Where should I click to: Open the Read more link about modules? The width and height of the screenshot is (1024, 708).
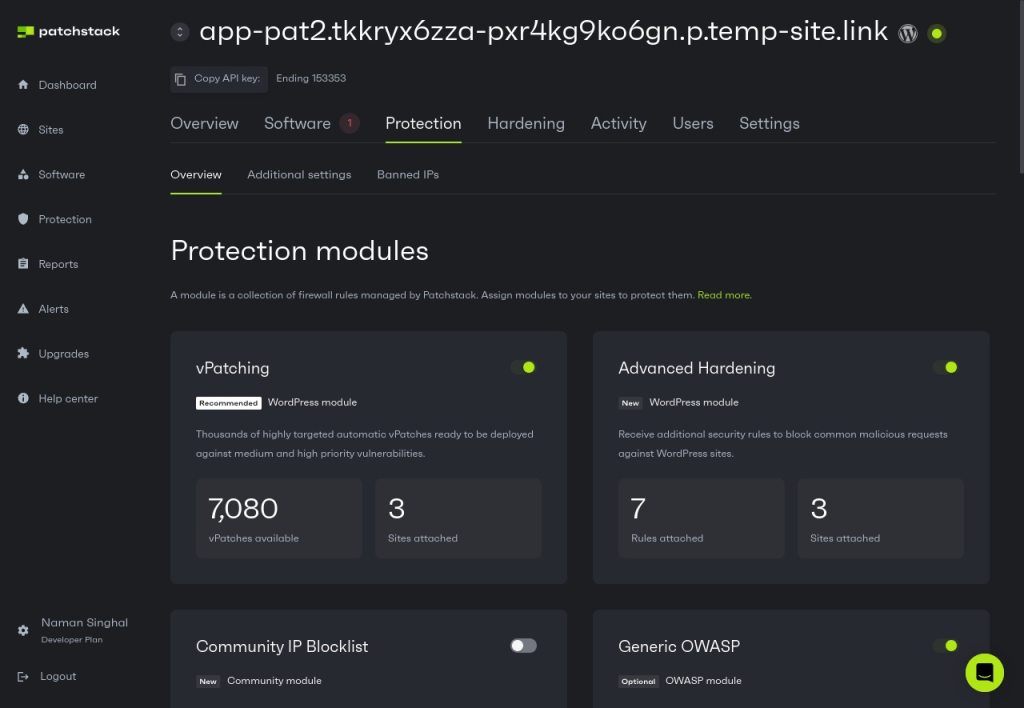(x=724, y=295)
